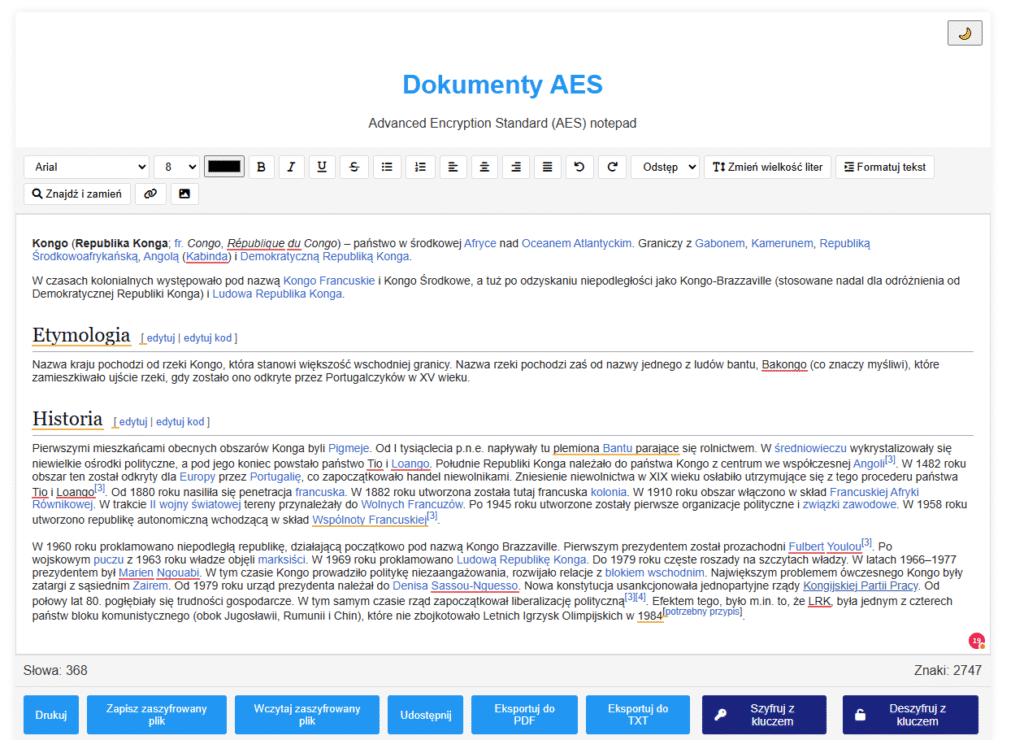The width and height of the screenshot is (1024, 740).
Task: Click the insert image icon
Action: coord(184,194)
